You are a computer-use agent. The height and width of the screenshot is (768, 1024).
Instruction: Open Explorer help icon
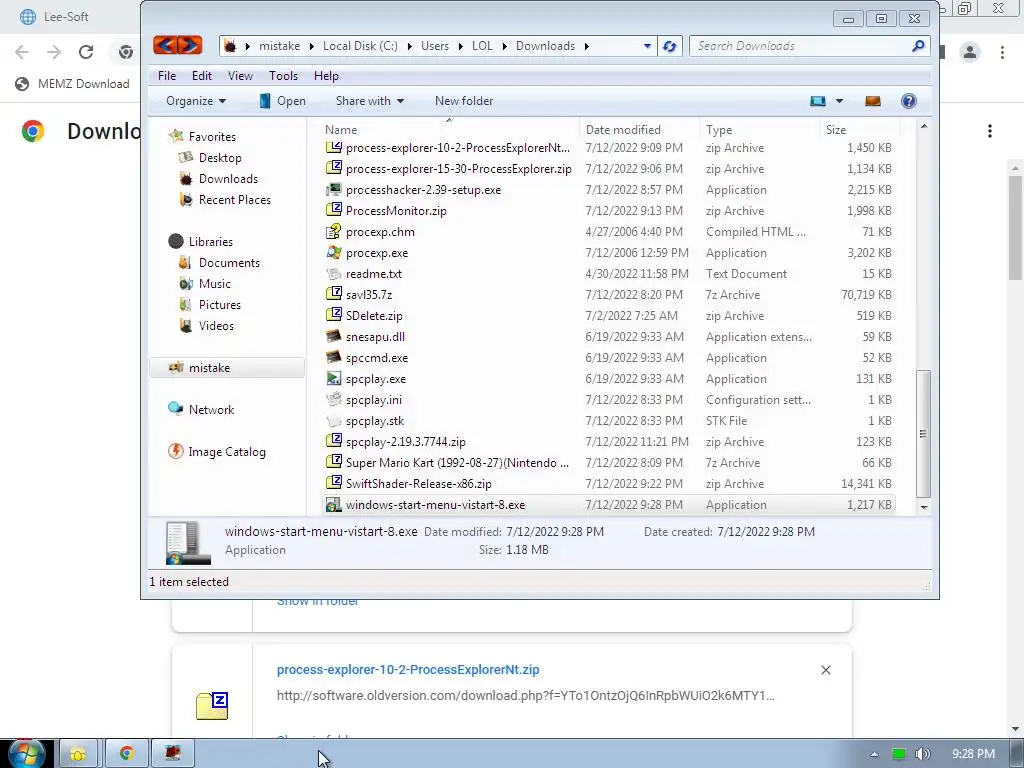(908, 101)
